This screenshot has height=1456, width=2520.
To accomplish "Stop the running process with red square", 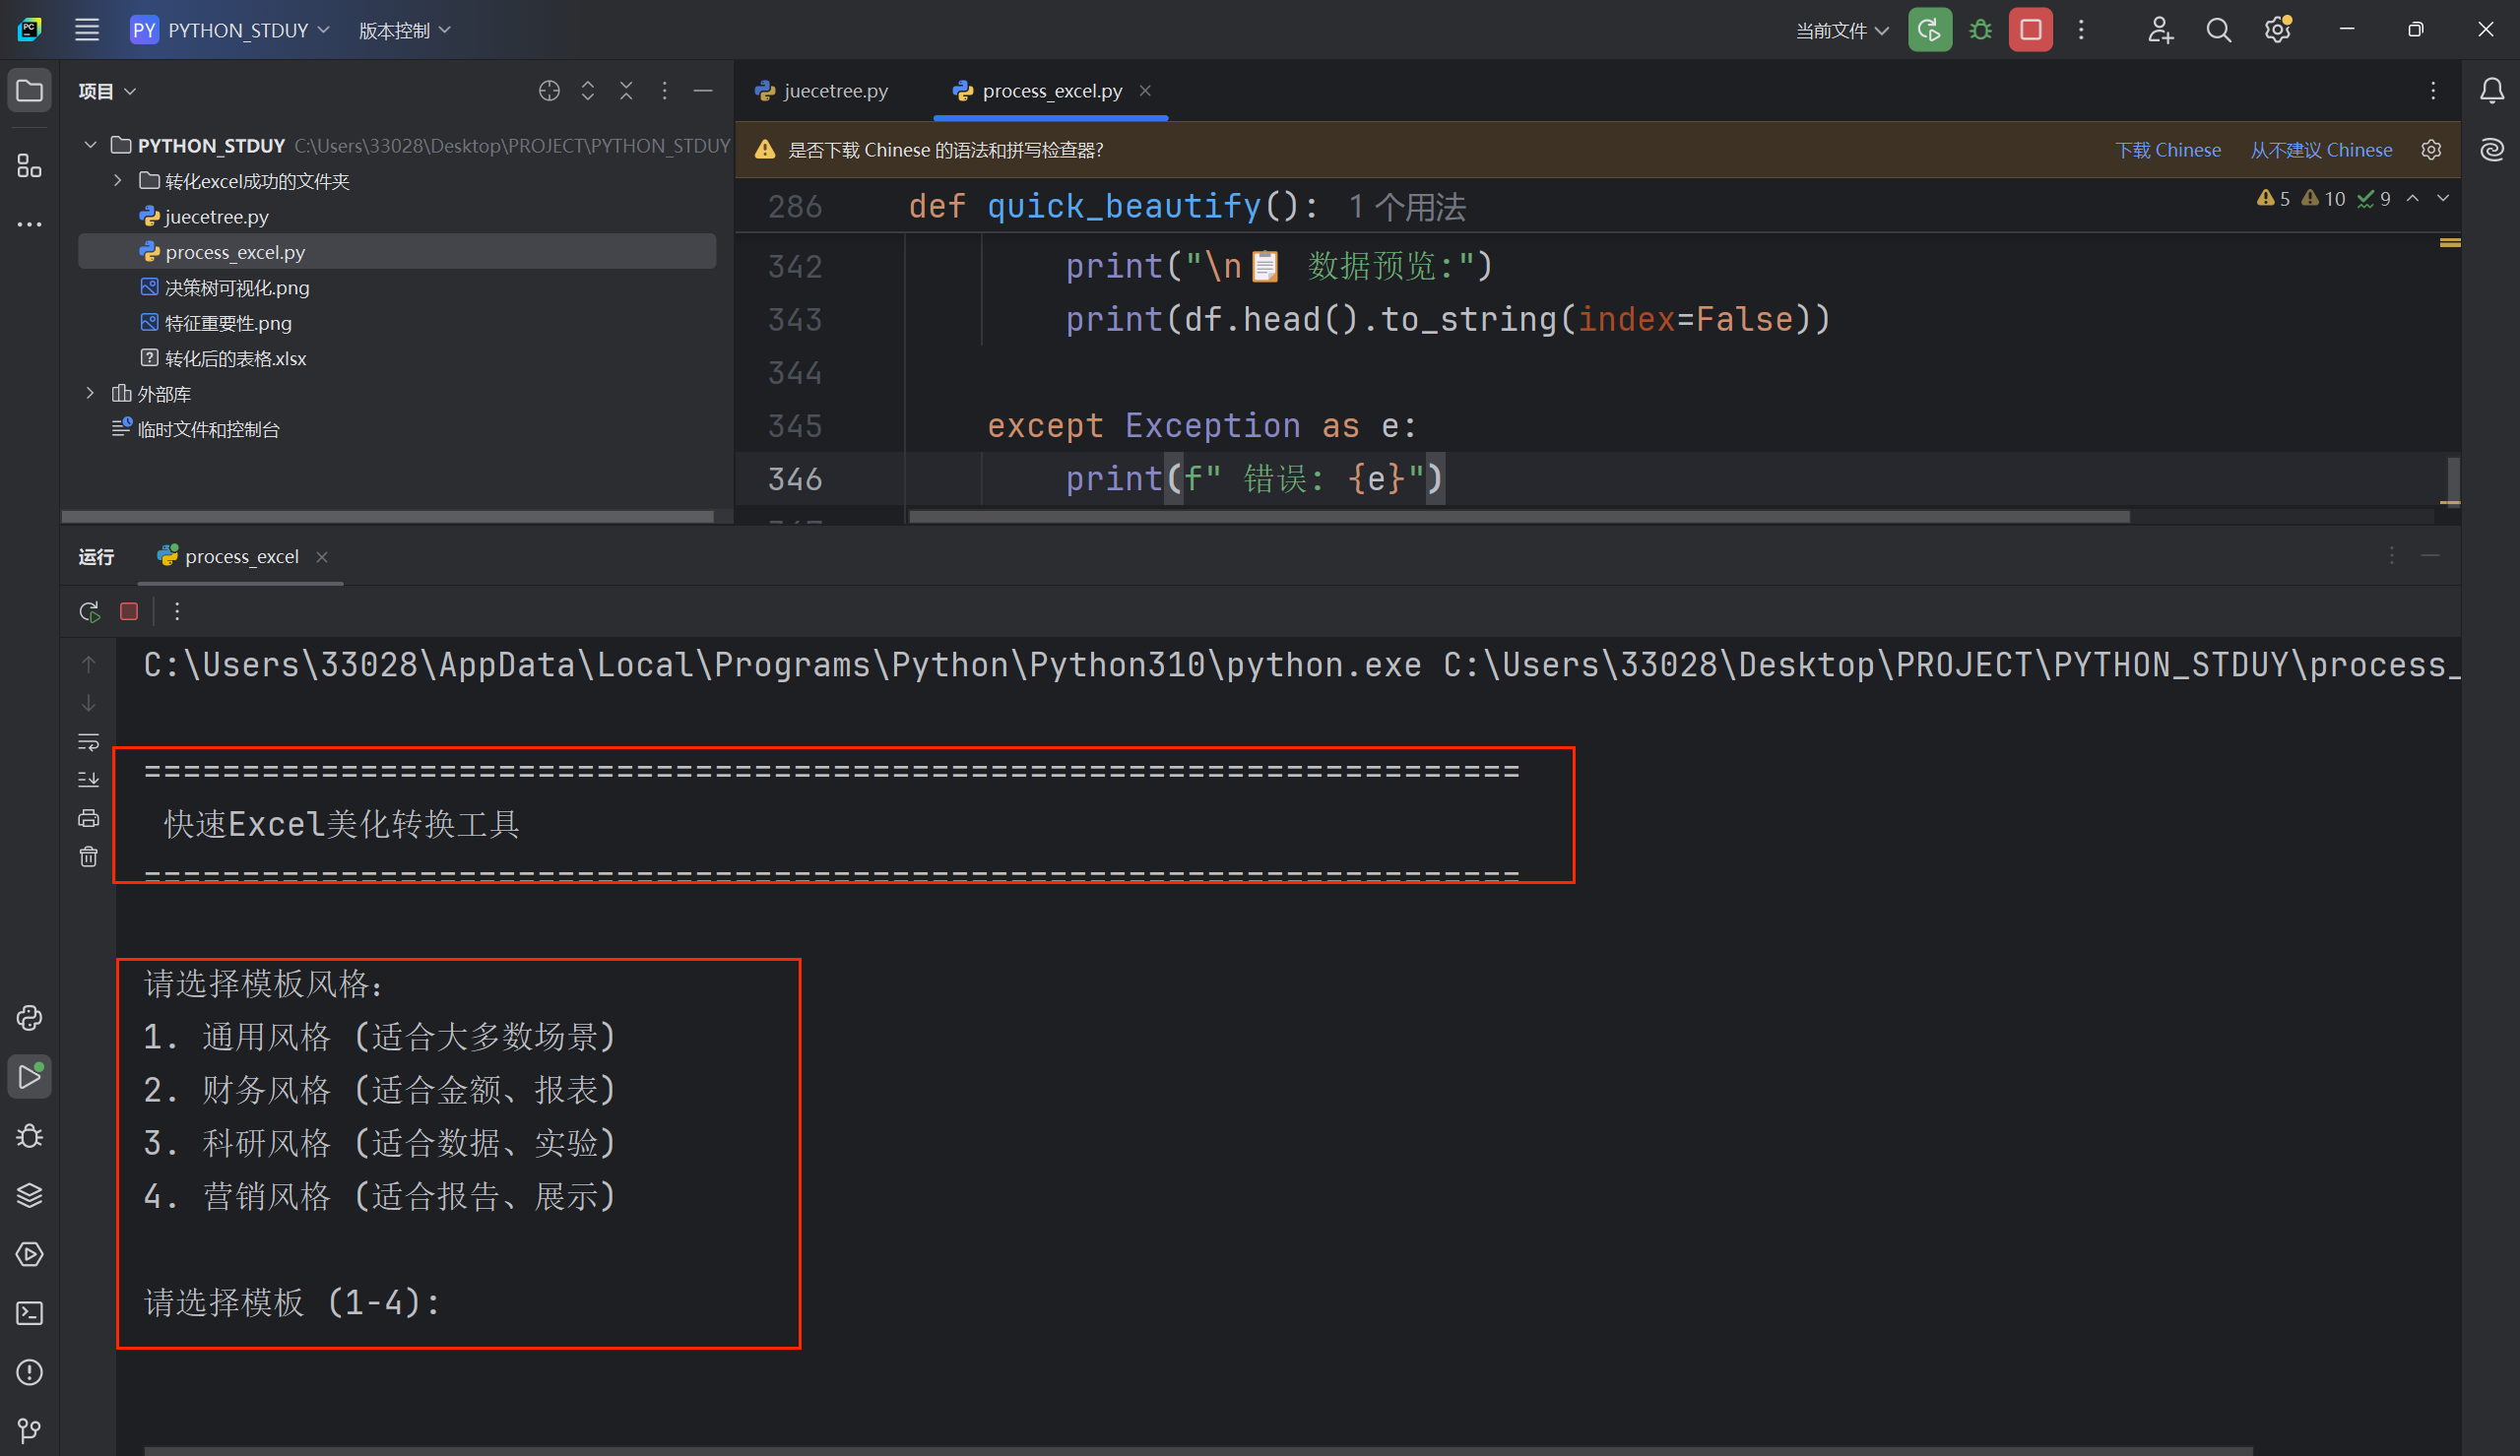I will click(2030, 30).
